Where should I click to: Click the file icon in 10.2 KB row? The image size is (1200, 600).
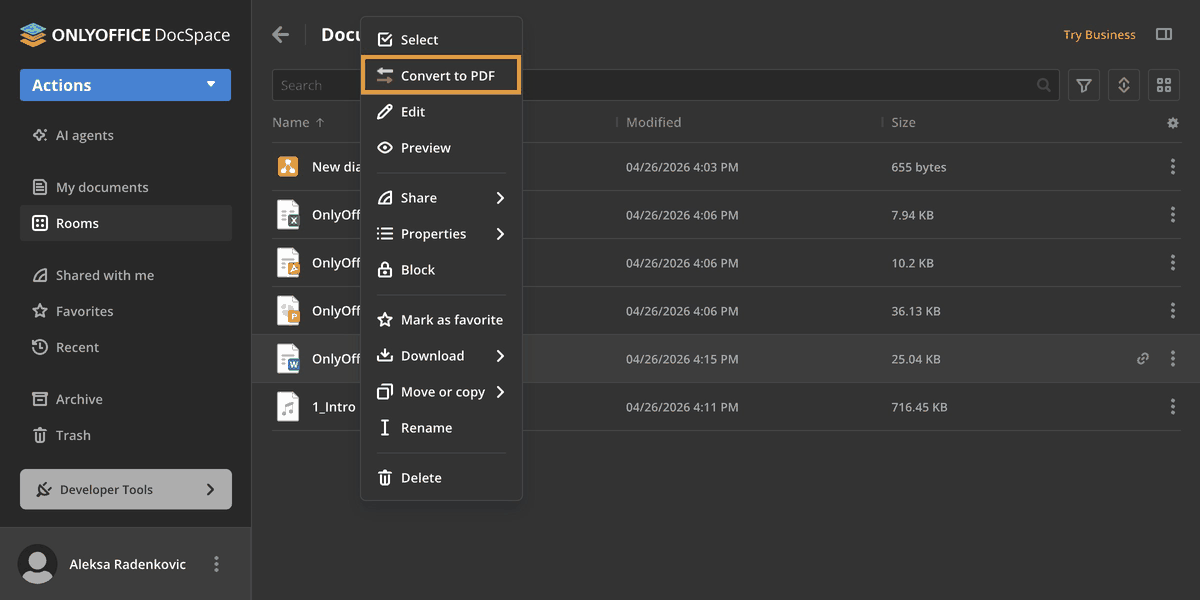coord(288,262)
